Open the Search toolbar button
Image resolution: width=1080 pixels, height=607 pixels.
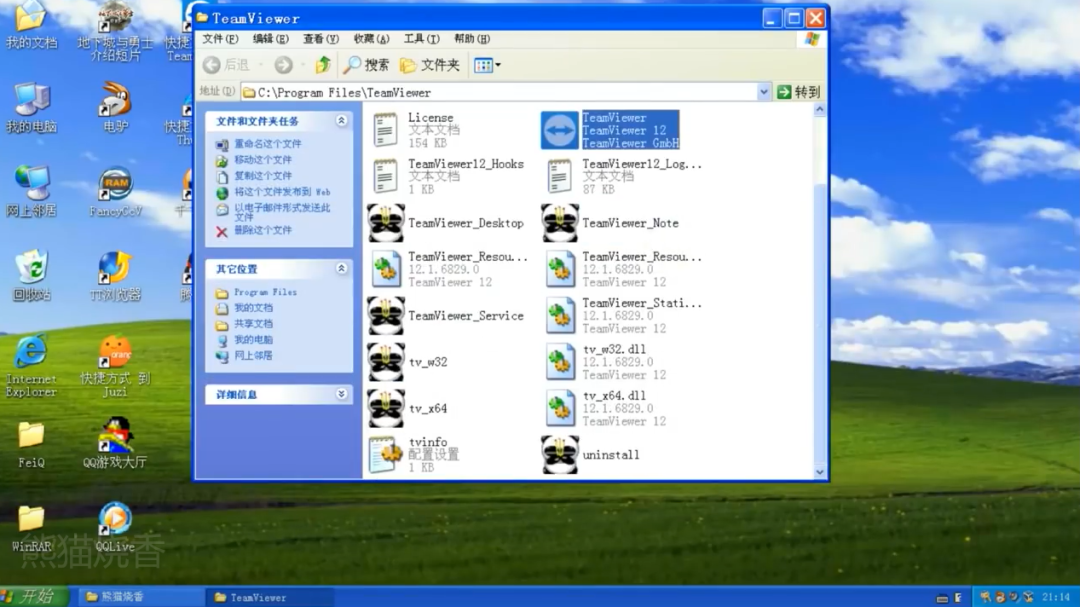pyautogui.click(x=366, y=65)
